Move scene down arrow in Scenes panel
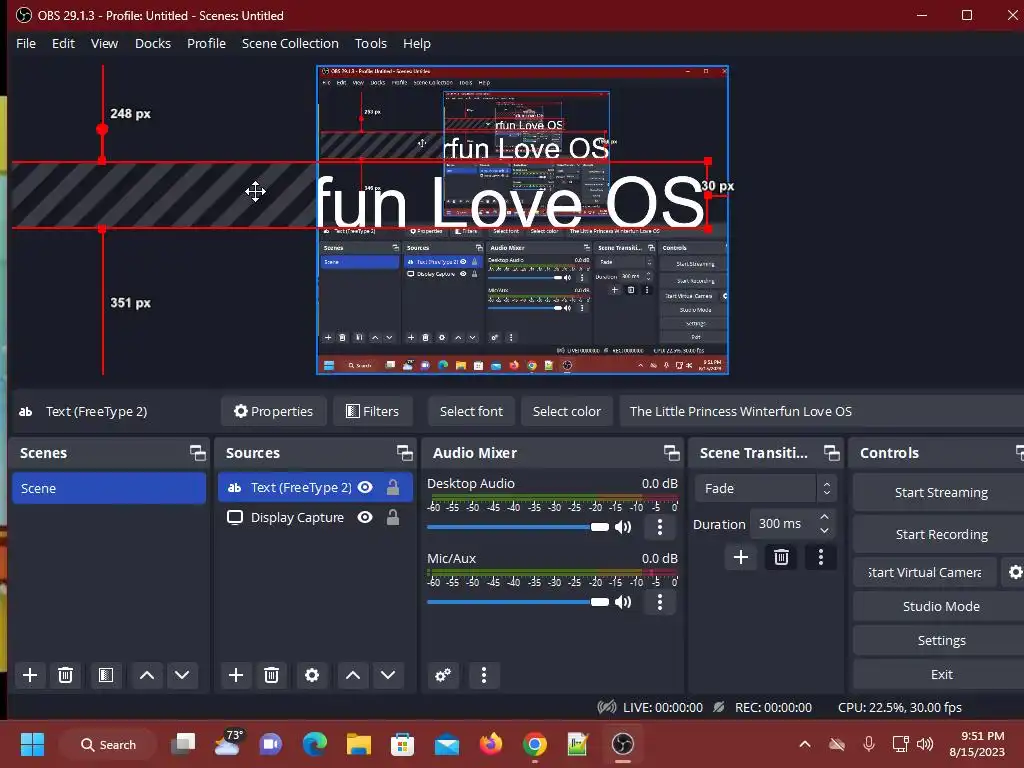Viewport: 1024px width, 768px height. [x=182, y=675]
